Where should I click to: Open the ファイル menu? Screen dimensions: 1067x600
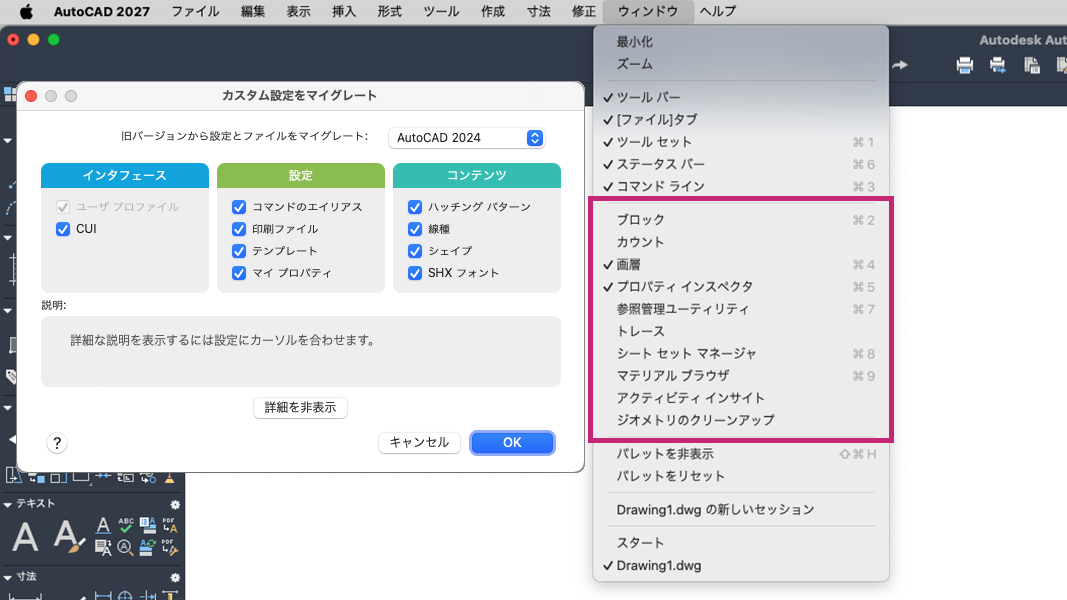click(195, 12)
